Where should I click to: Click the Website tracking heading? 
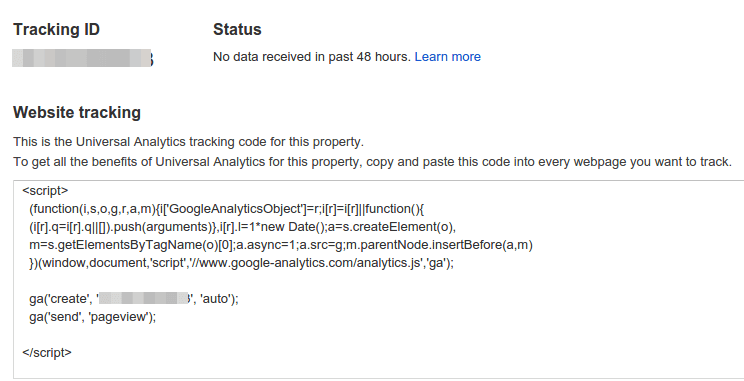coord(77,112)
